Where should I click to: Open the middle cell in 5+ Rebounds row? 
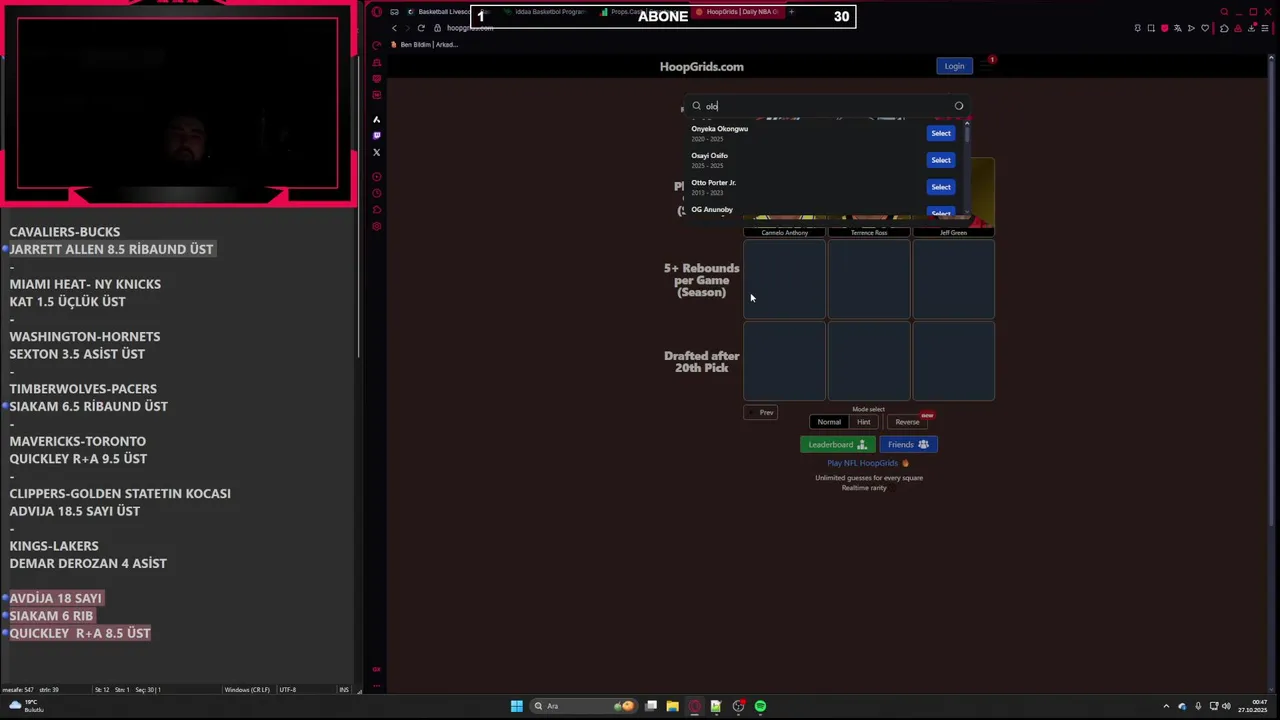[x=869, y=279]
